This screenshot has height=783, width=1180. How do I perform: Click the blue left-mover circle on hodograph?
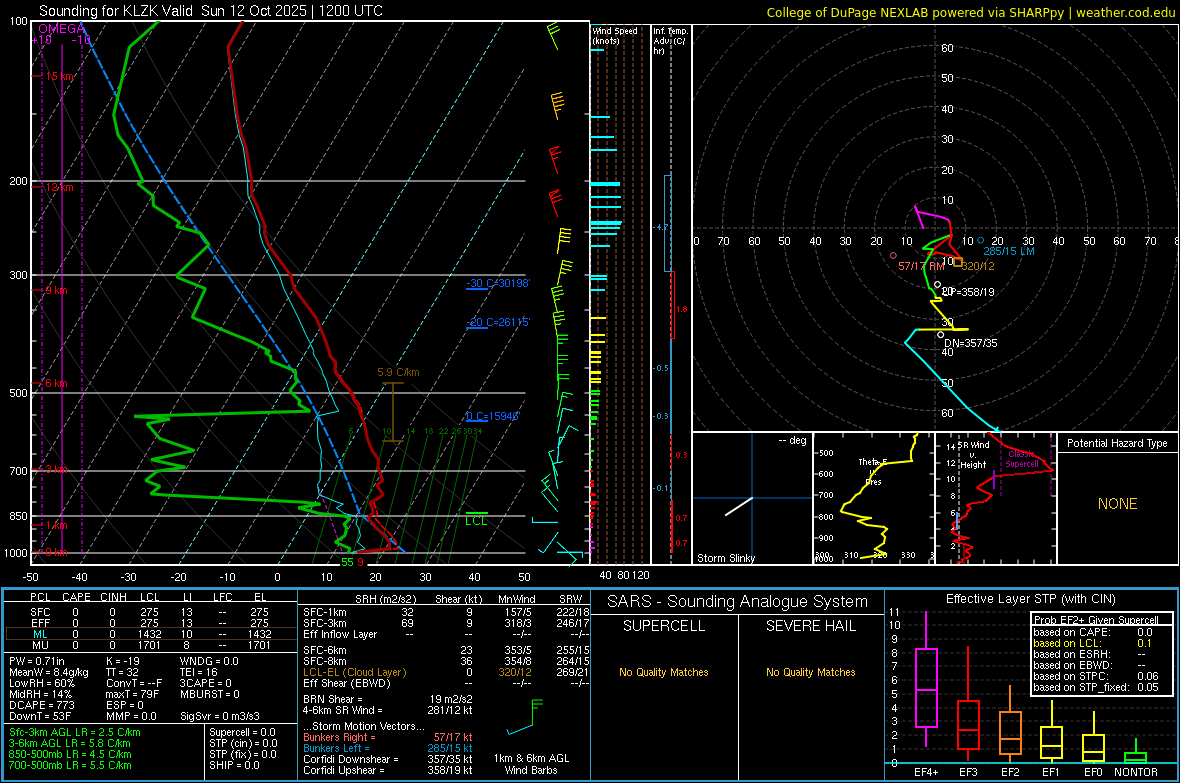pos(981,240)
